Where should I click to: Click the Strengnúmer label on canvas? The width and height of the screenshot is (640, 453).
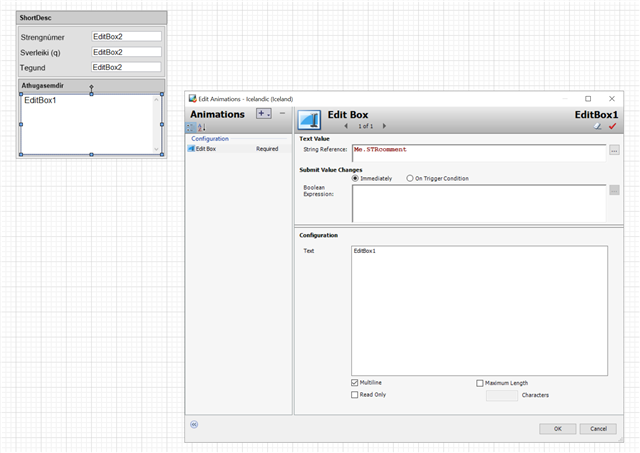[42, 37]
